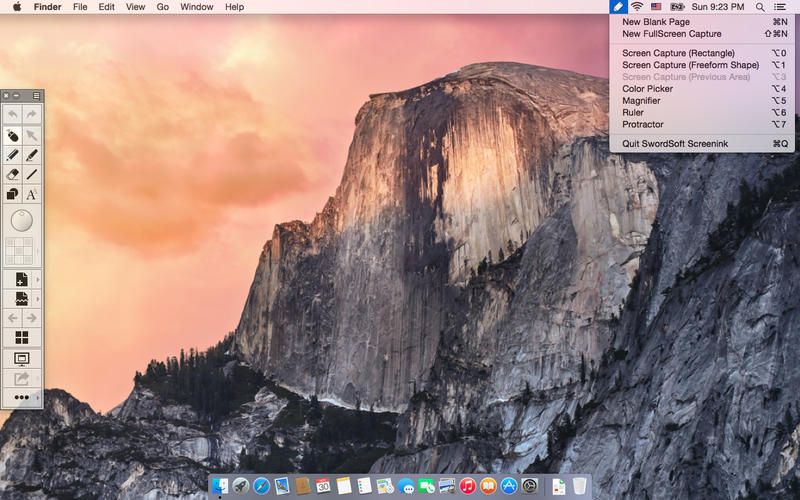The width and height of the screenshot is (800, 500).
Task: Select the shapes tool
Action: point(12,194)
